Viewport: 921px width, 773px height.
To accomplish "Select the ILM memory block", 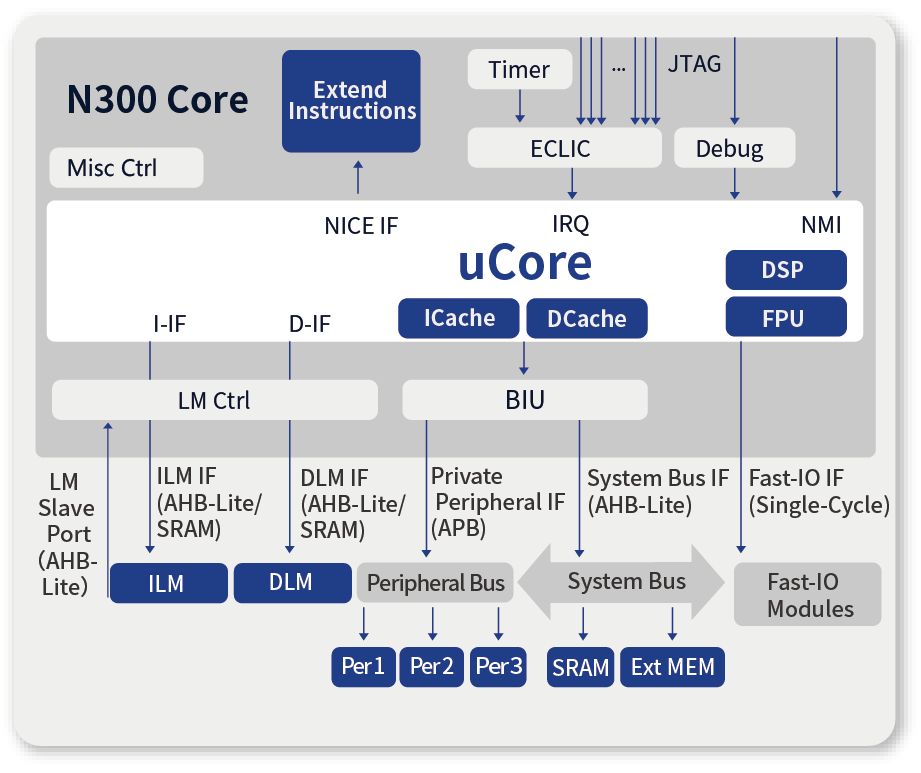I will [168, 584].
